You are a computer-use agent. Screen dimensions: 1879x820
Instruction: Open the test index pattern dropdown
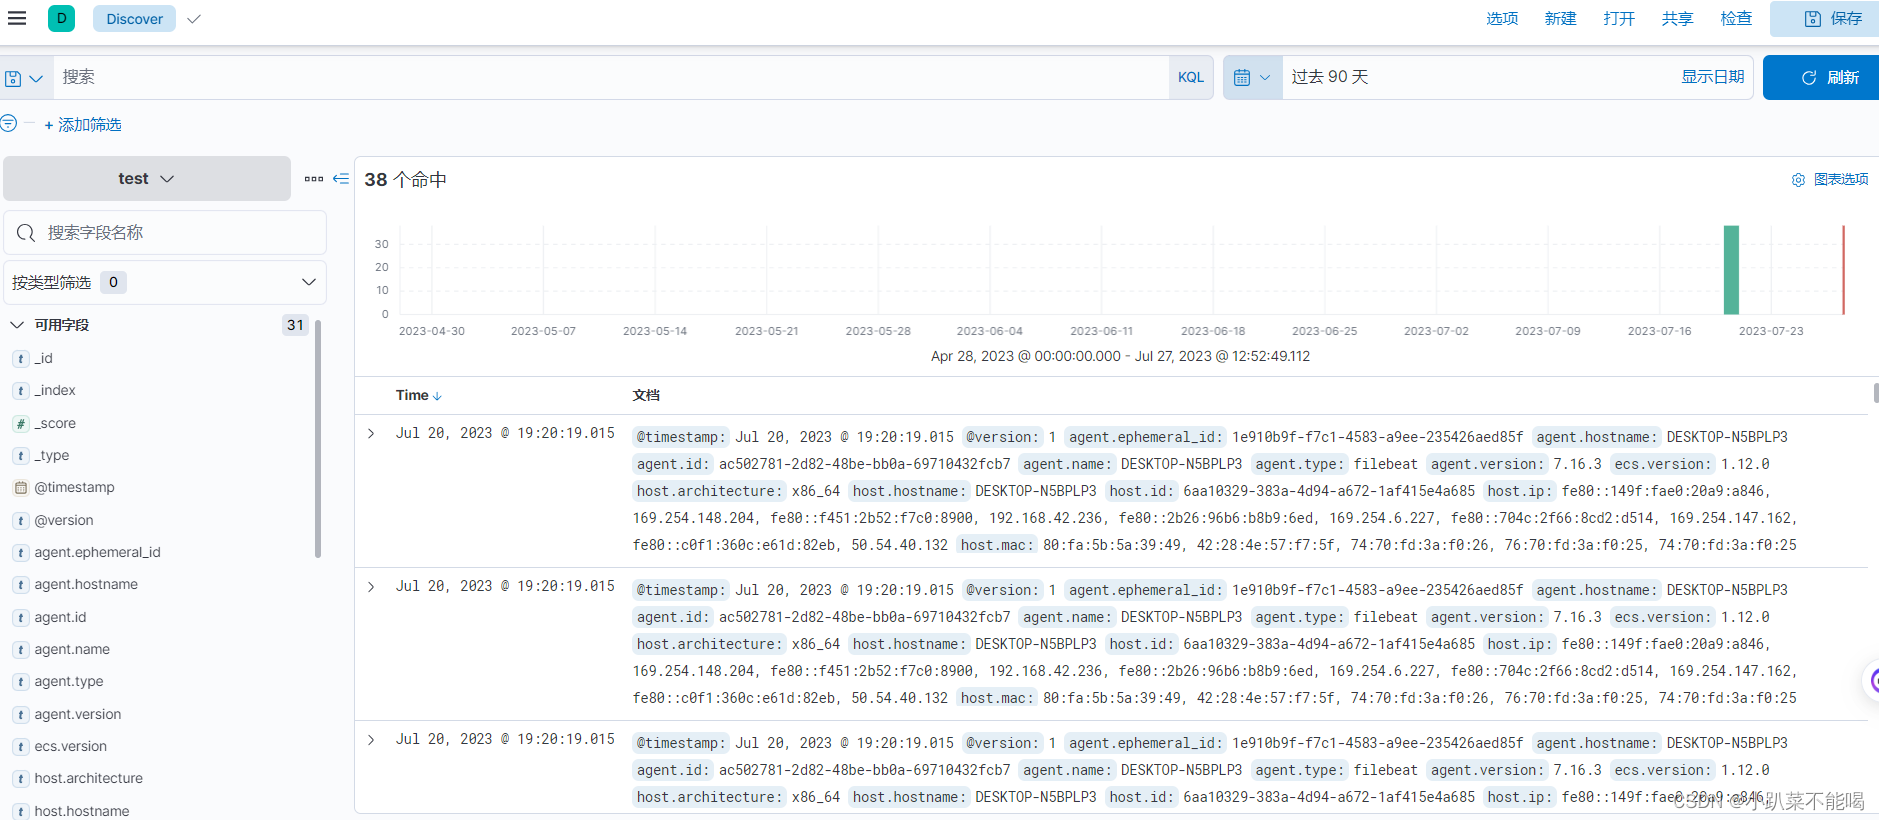147,179
